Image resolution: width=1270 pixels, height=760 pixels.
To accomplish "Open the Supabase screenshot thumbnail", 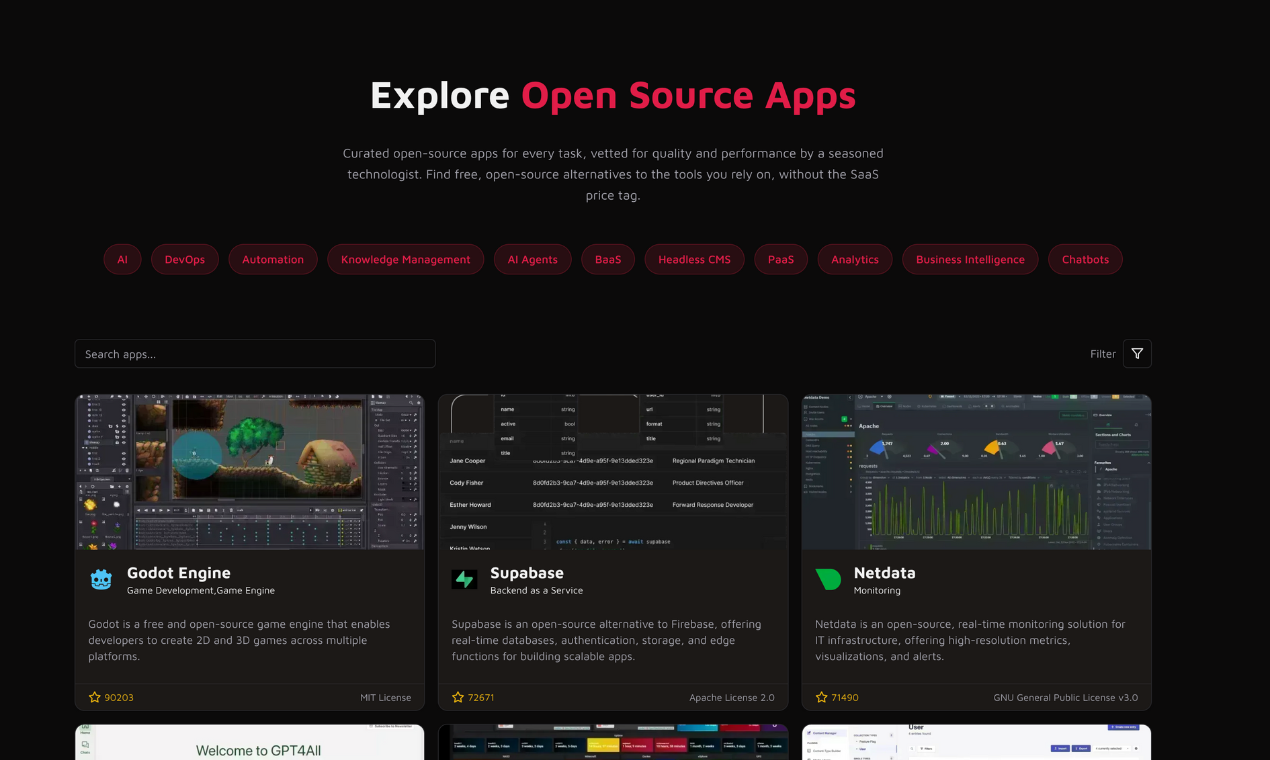I will tap(613, 472).
